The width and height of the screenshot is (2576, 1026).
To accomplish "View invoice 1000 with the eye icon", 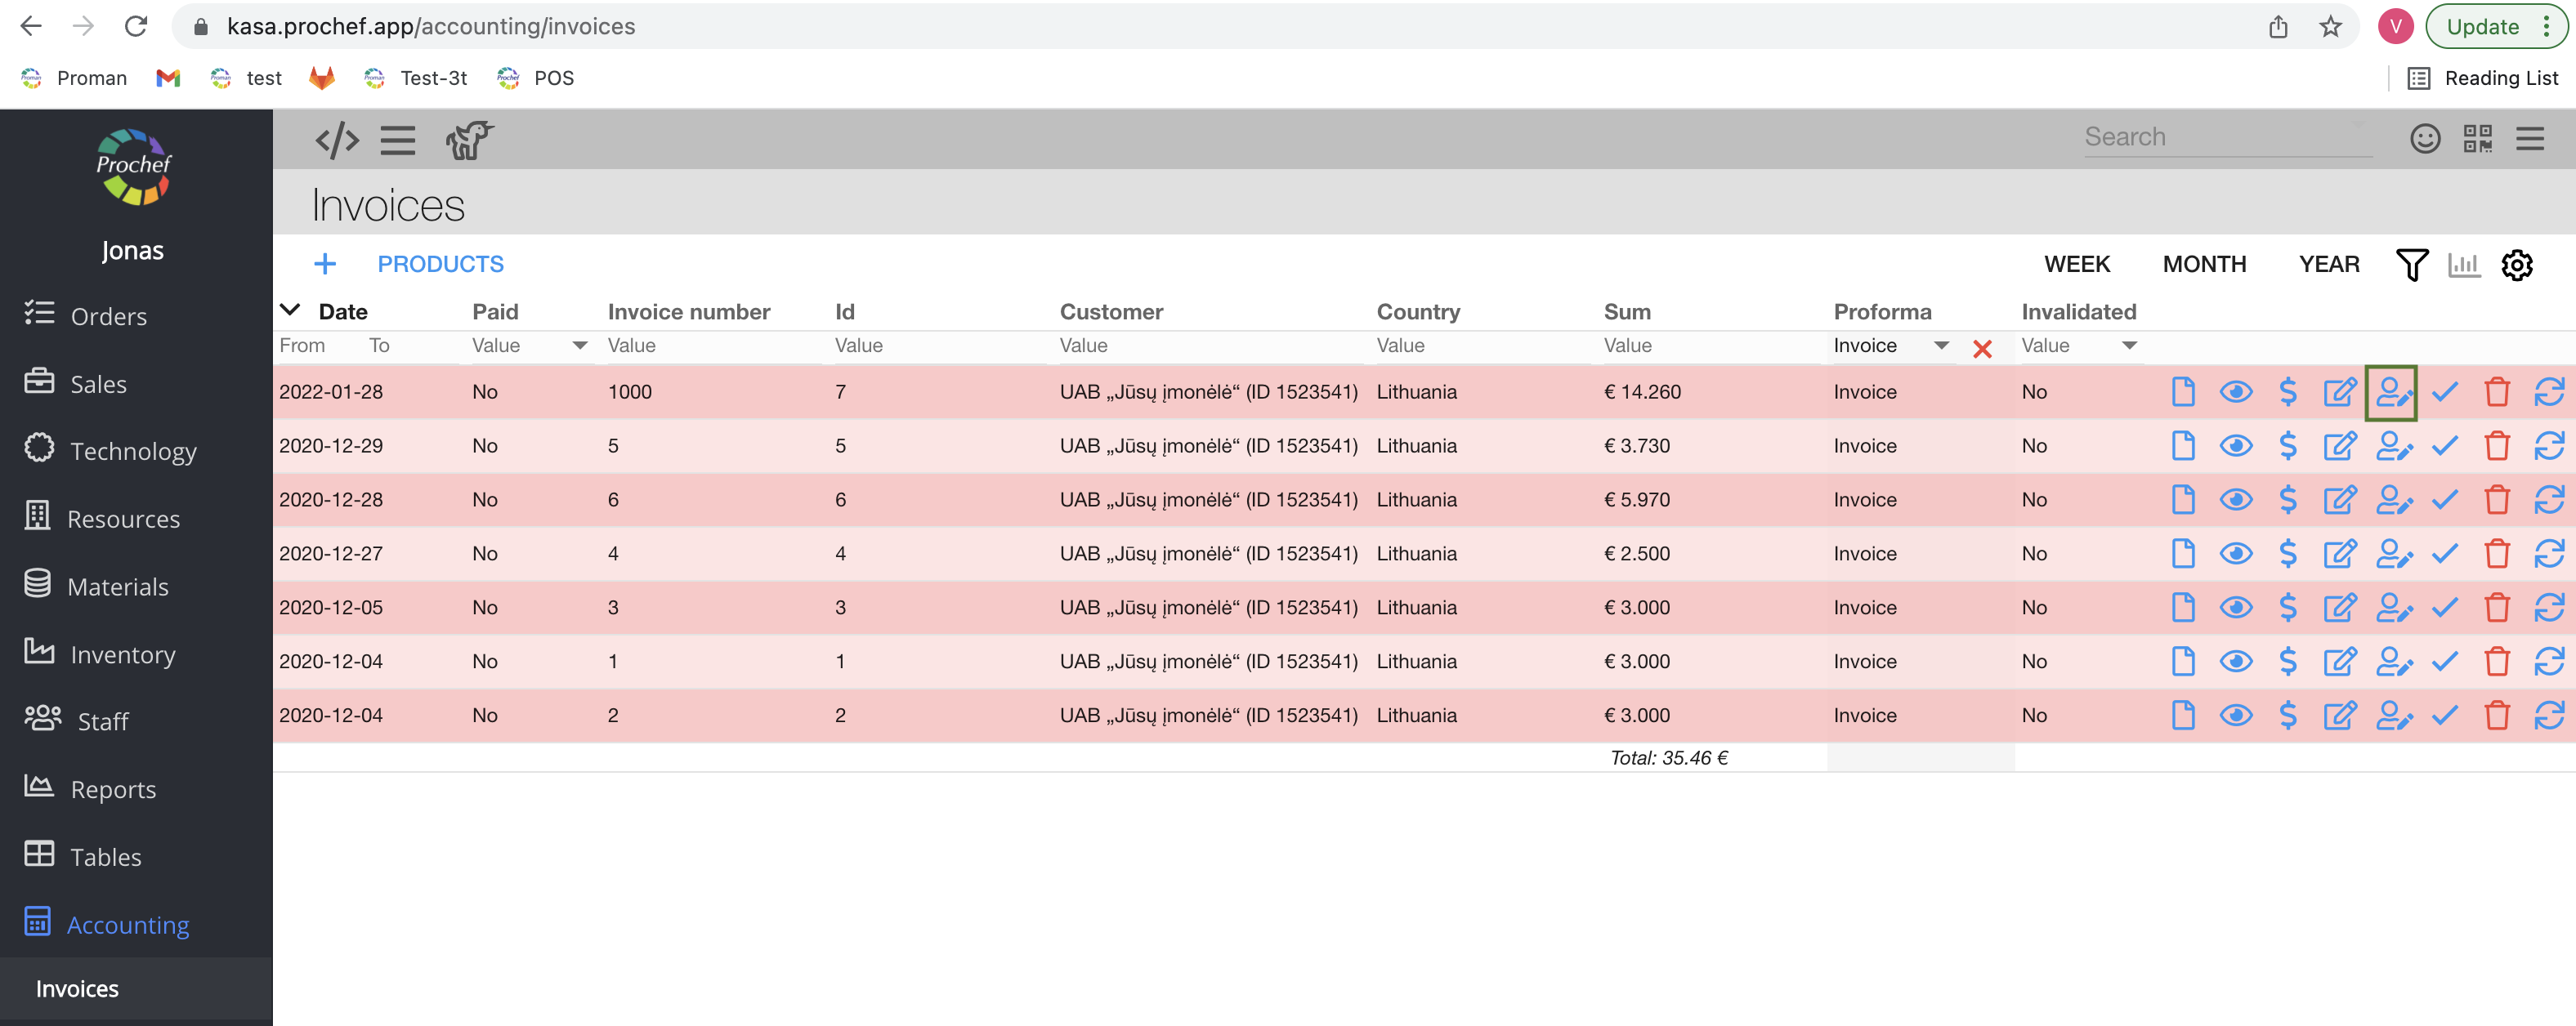I will [x=2235, y=392].
